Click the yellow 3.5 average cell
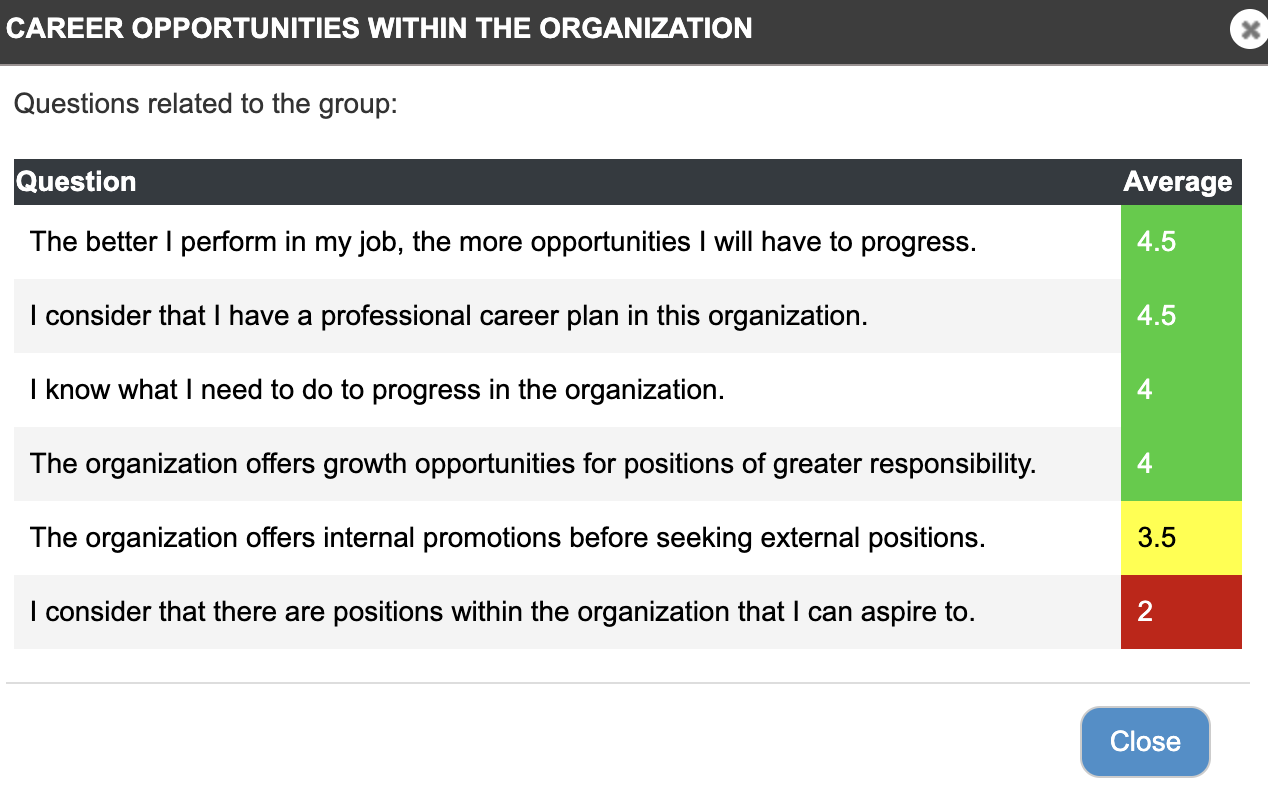 pyautogui.click(x=1181, y=538)
